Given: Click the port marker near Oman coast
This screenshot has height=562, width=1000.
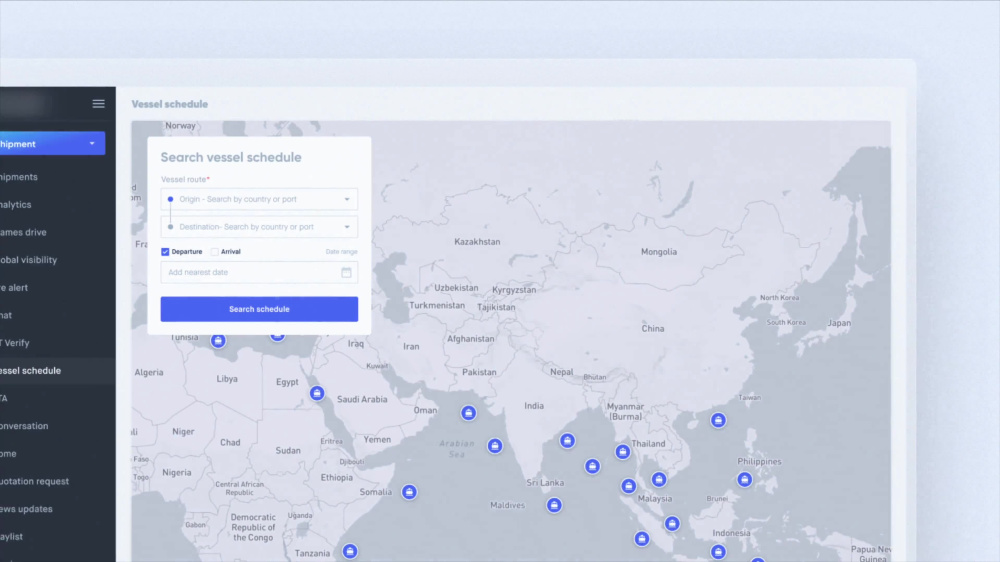Looking at the screenshot, I should tap(469, 413).
